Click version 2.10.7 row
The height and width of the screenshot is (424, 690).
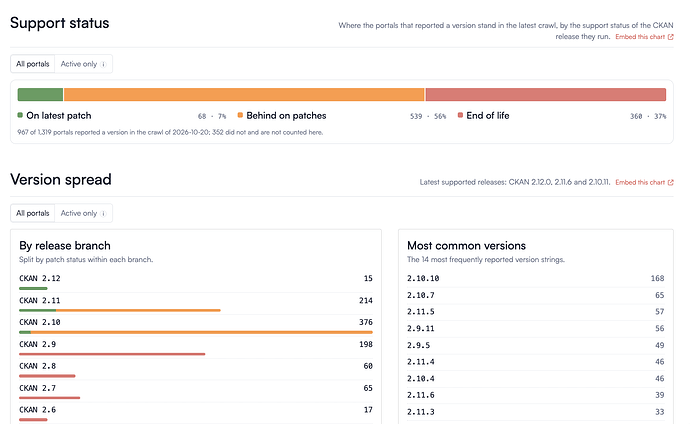coord(536,295)
